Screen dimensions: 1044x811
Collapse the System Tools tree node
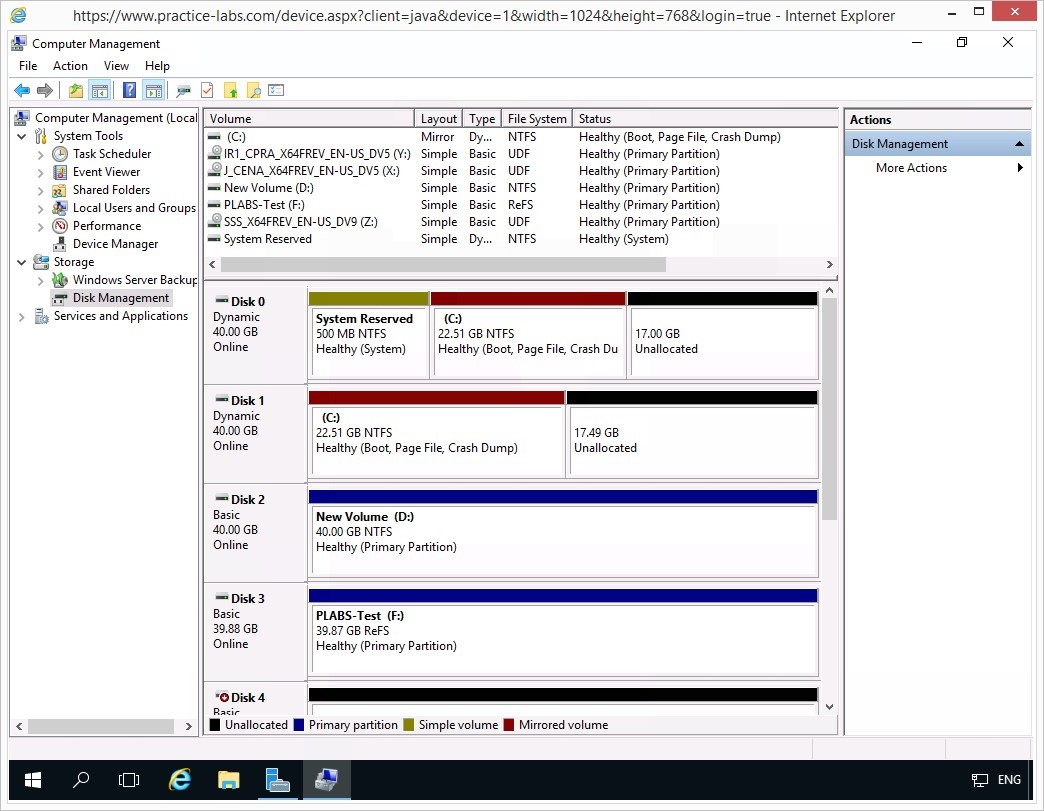click(22, 136)
